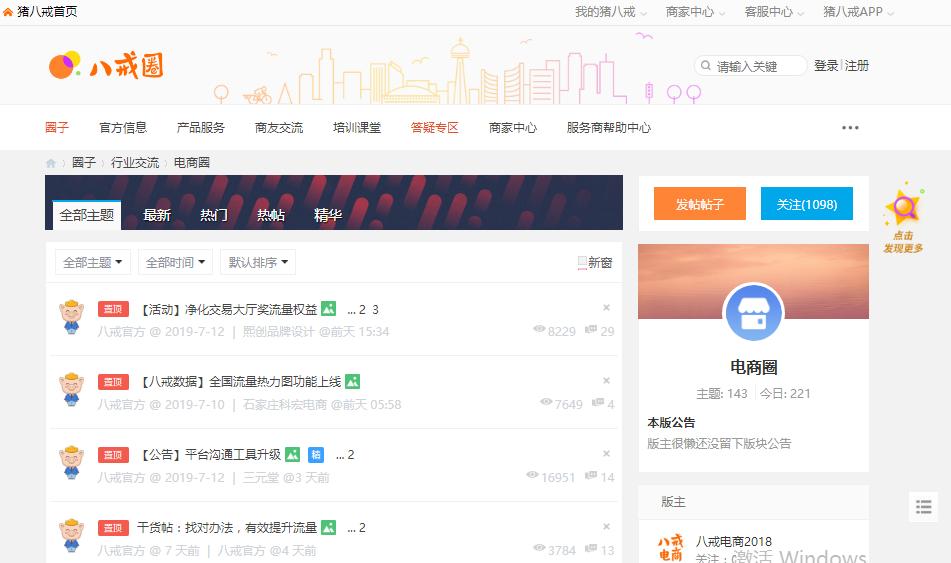Expand the 客服中心 top menu
Image resolution: width=951 pixels, height=563 pixels.
click(x=773, y=12)
